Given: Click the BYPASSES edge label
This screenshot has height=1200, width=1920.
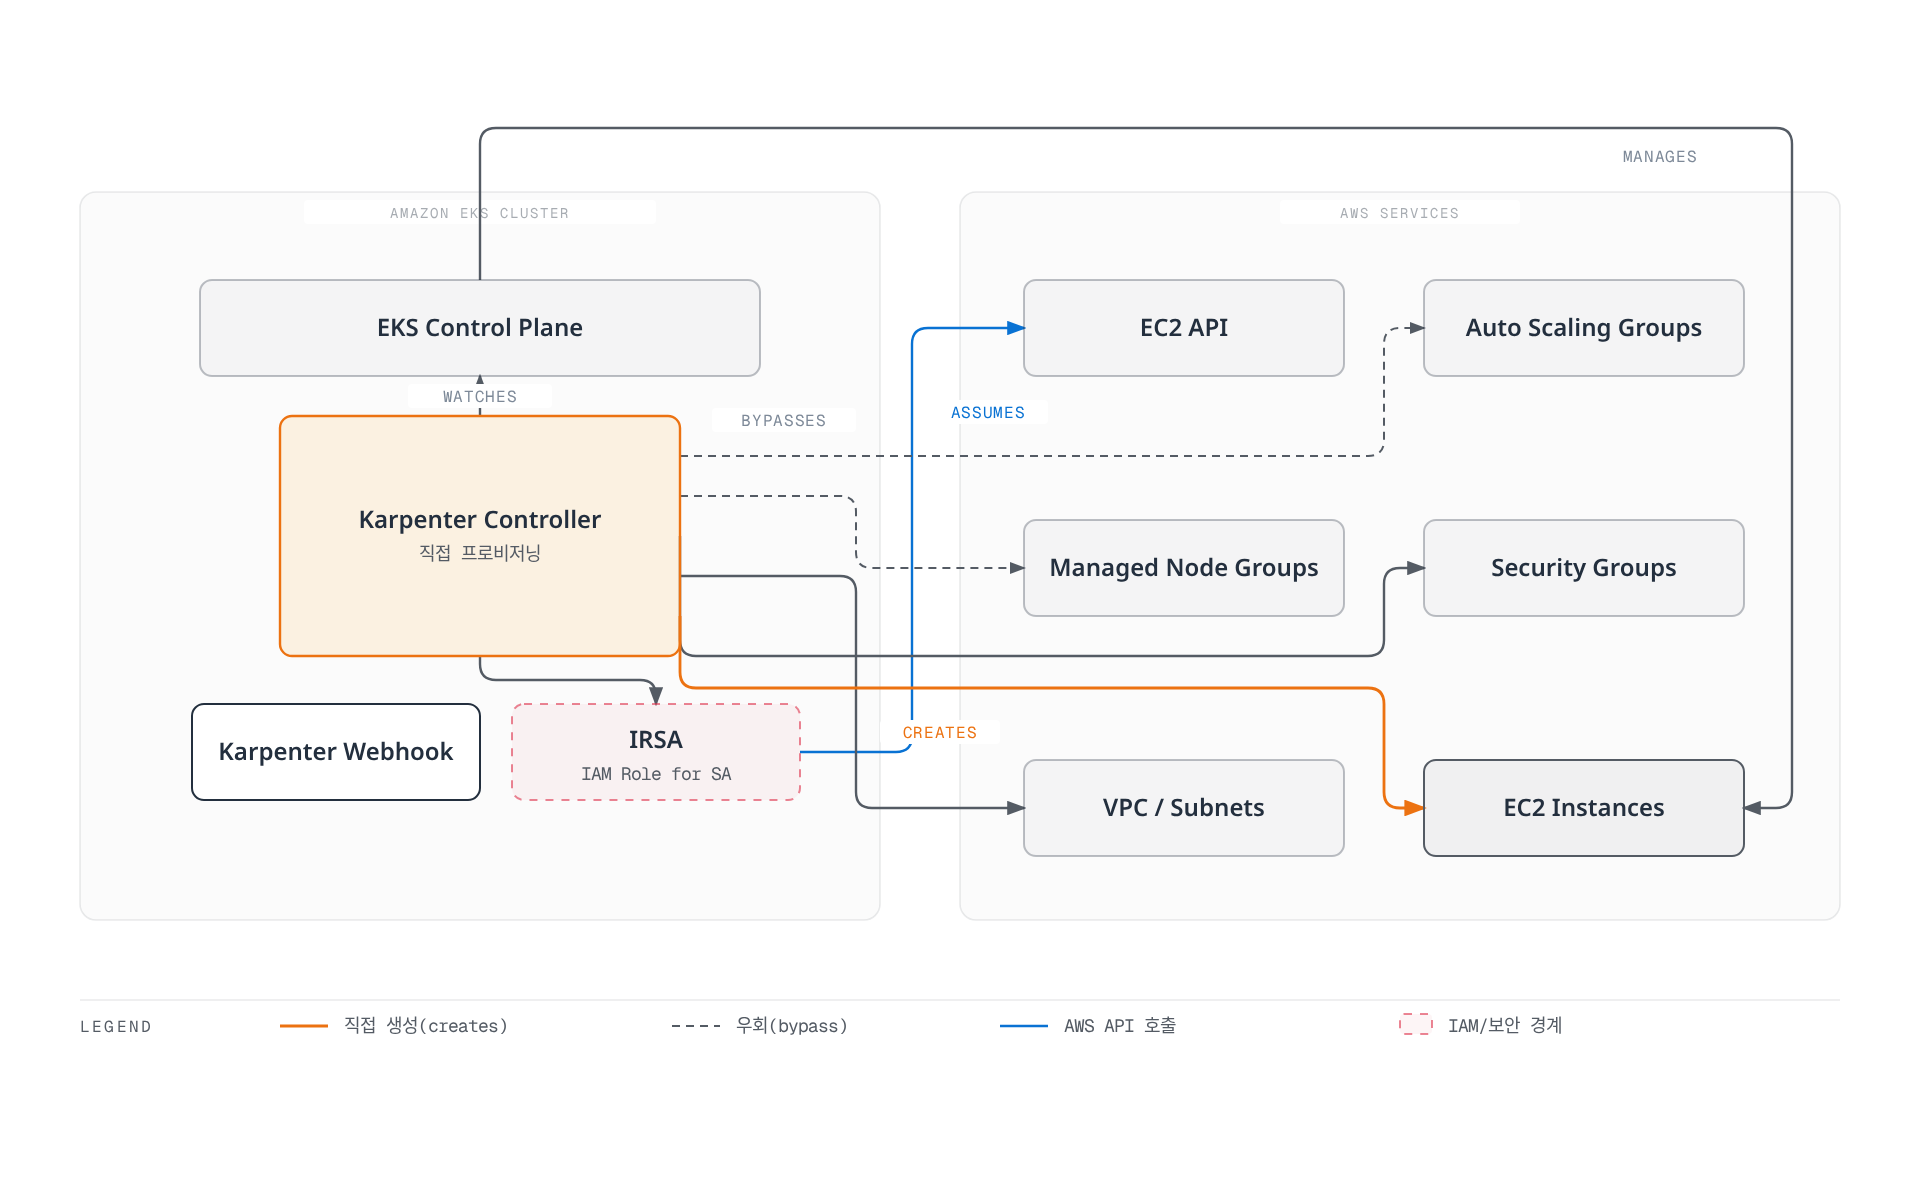Looking at the screenshot, I should 784,421.
